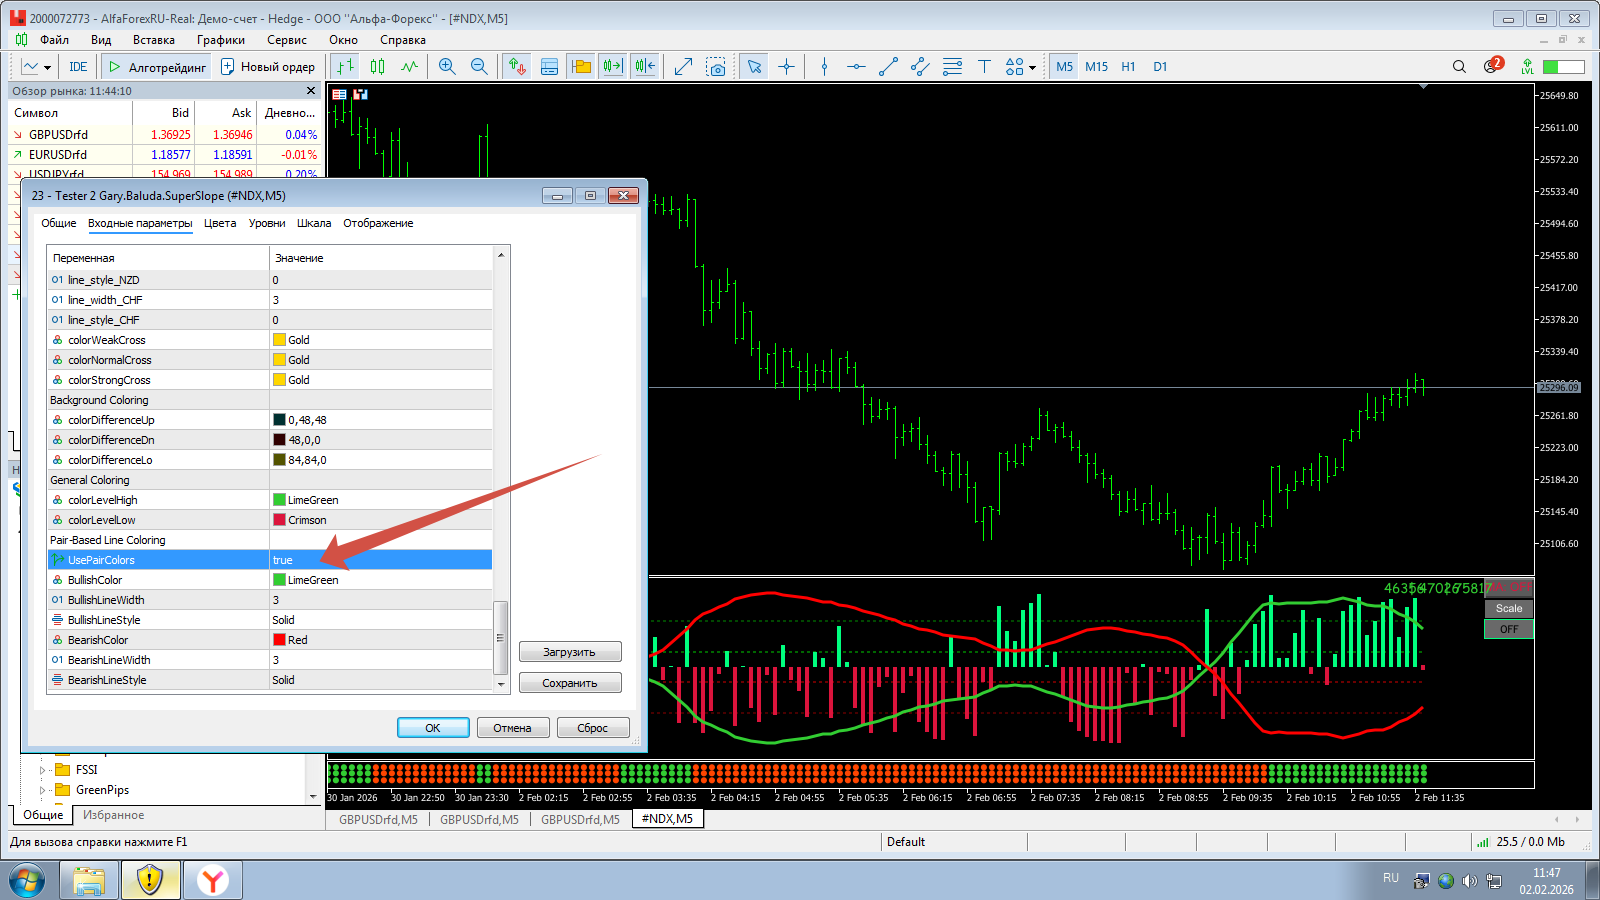Click the Новый ордер toolbar button
Image resolution: width=1600 pixels, height=900 pixels.
tap(268, 67)
